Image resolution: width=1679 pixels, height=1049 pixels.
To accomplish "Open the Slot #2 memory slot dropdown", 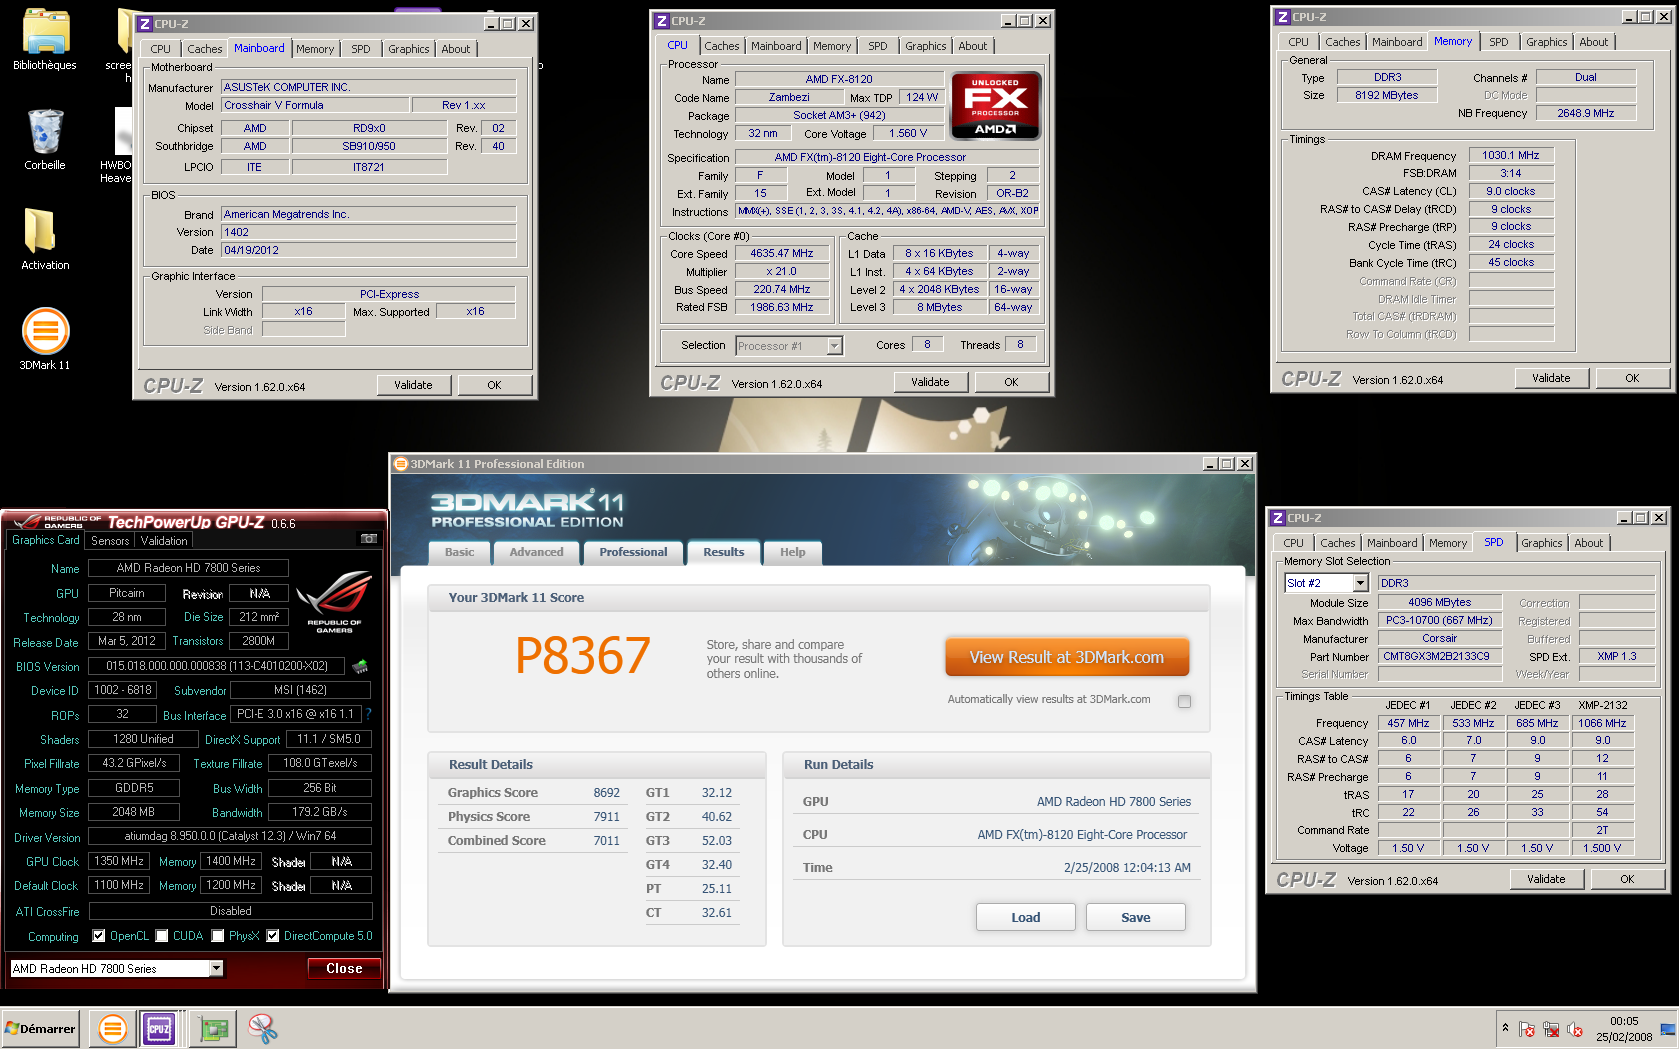I will [x=1360, y=583].
